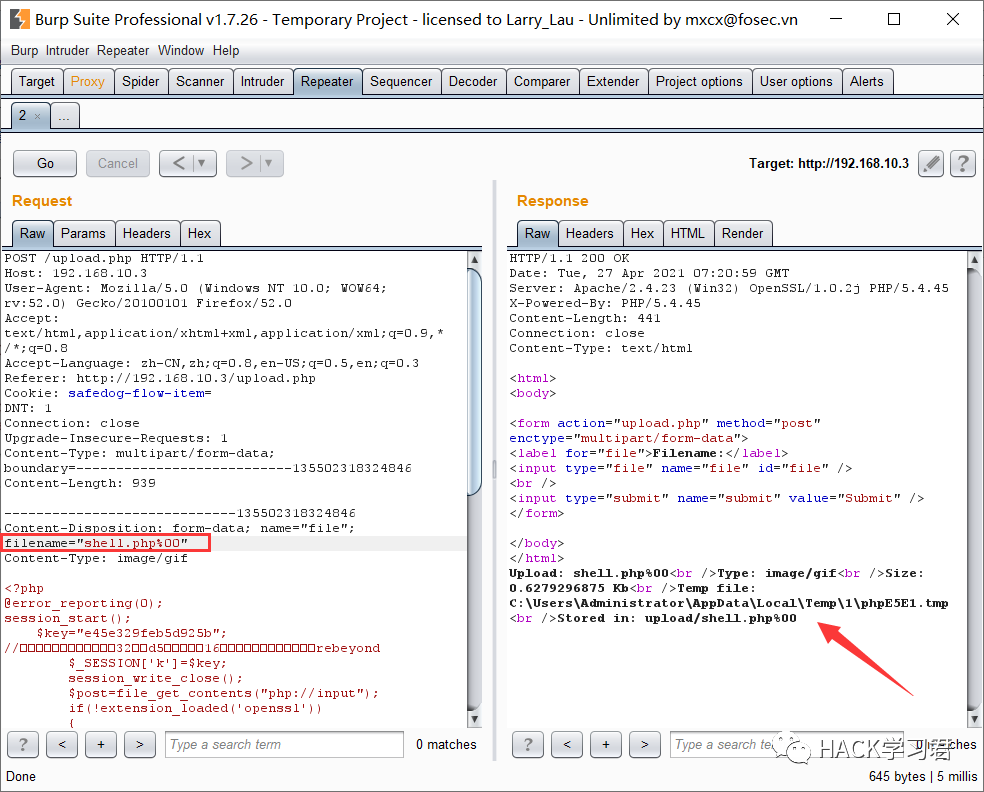
Task: Go to previous match in request search
Action: click(62, 745)
